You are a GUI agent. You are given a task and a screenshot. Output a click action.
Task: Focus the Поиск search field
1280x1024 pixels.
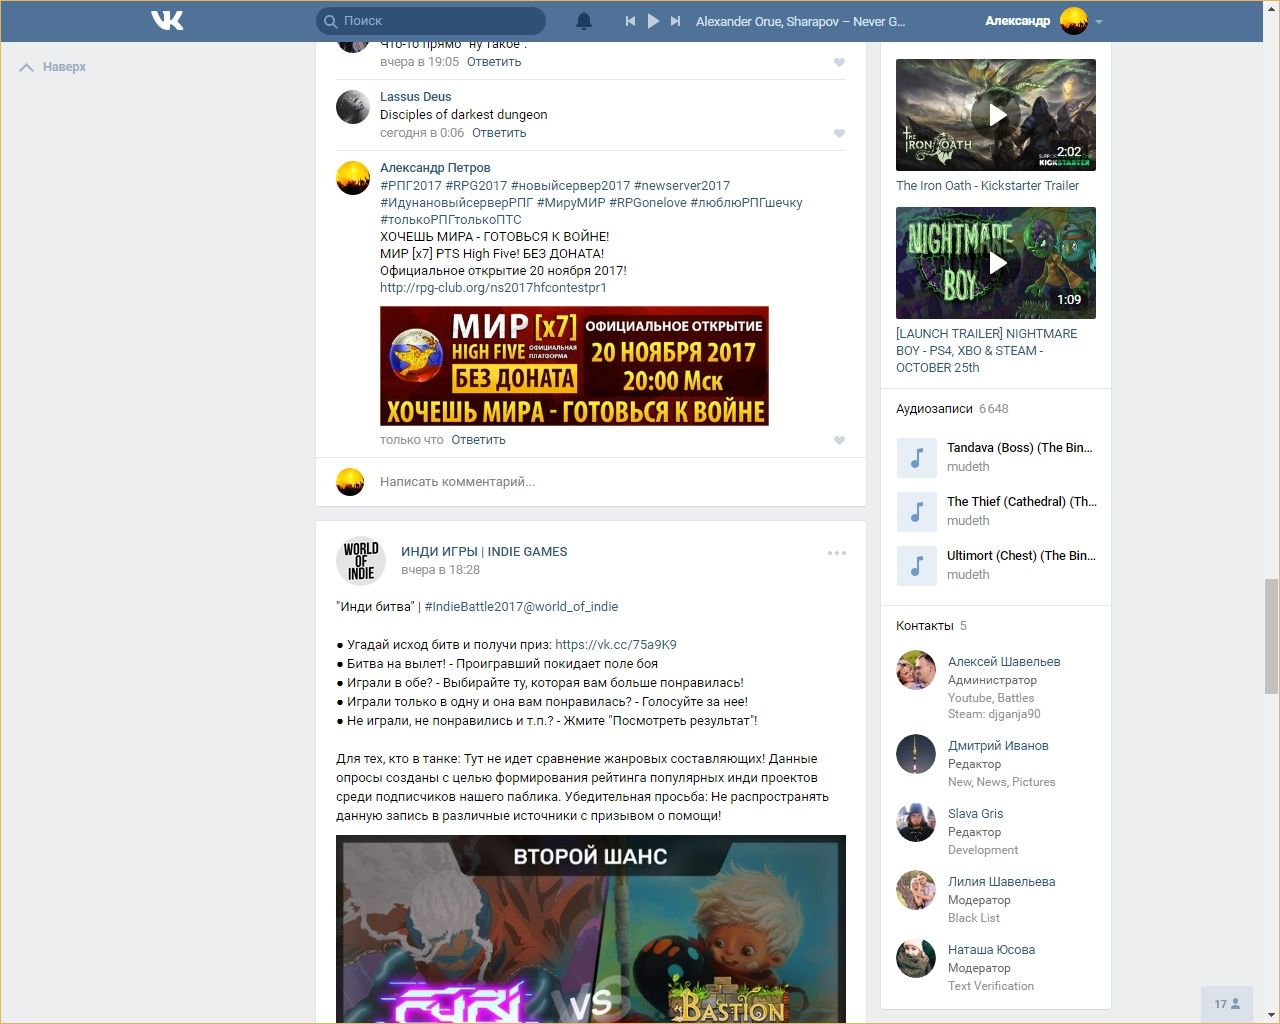(x=431, y=21)
